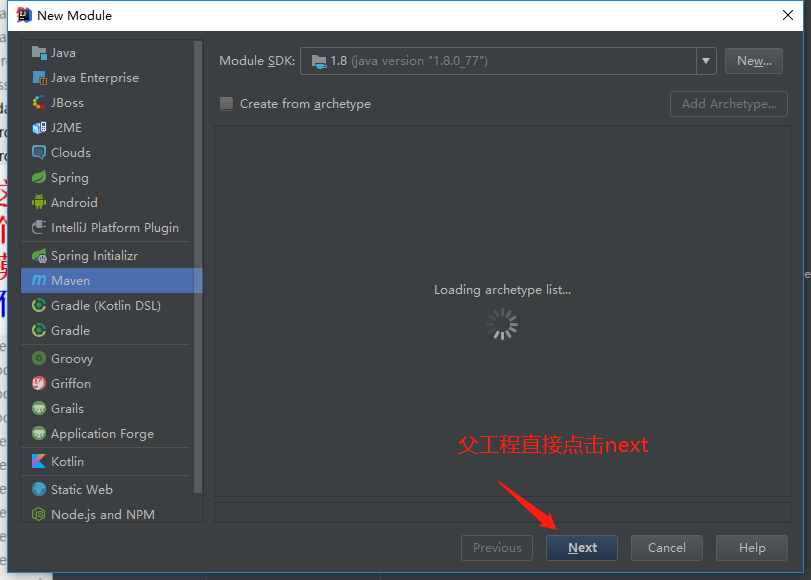
Task: Select Static Web text in list
Action: tap(82, 489)
